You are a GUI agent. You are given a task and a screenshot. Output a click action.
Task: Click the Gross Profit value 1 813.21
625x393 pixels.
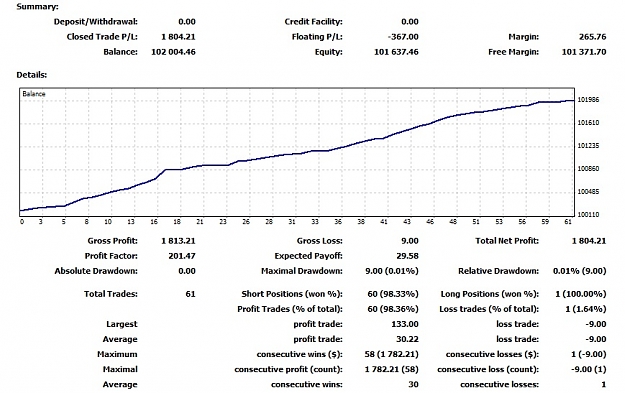[x=178, y=241]
